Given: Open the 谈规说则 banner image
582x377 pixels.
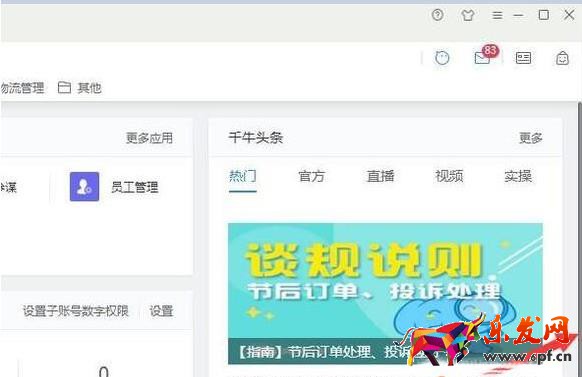Looking at the screenshot, I should point(385,294).
